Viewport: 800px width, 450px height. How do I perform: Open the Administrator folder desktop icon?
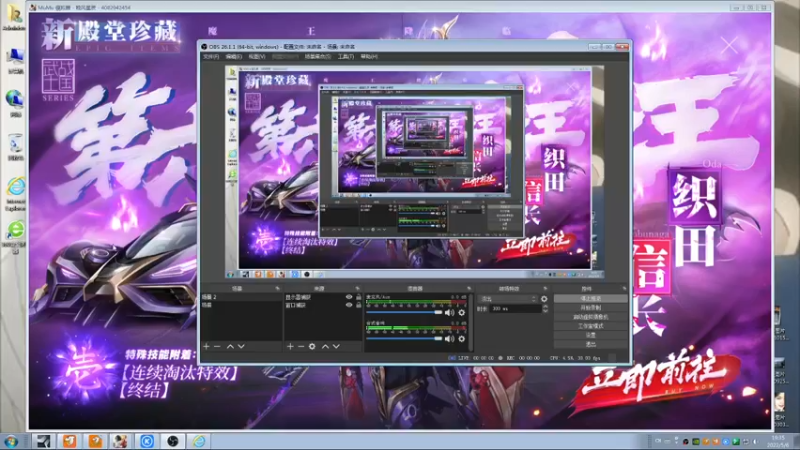14,16
